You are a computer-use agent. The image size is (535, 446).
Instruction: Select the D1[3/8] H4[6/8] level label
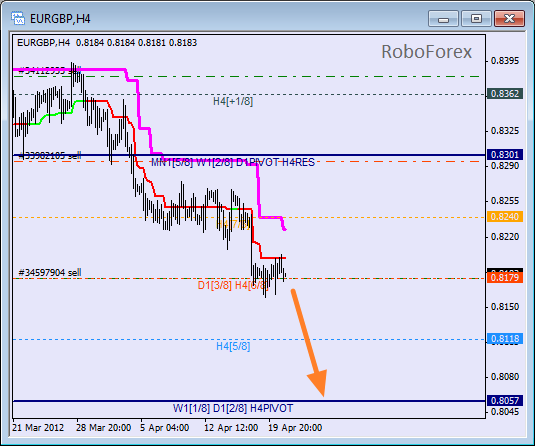click(233, 285)
